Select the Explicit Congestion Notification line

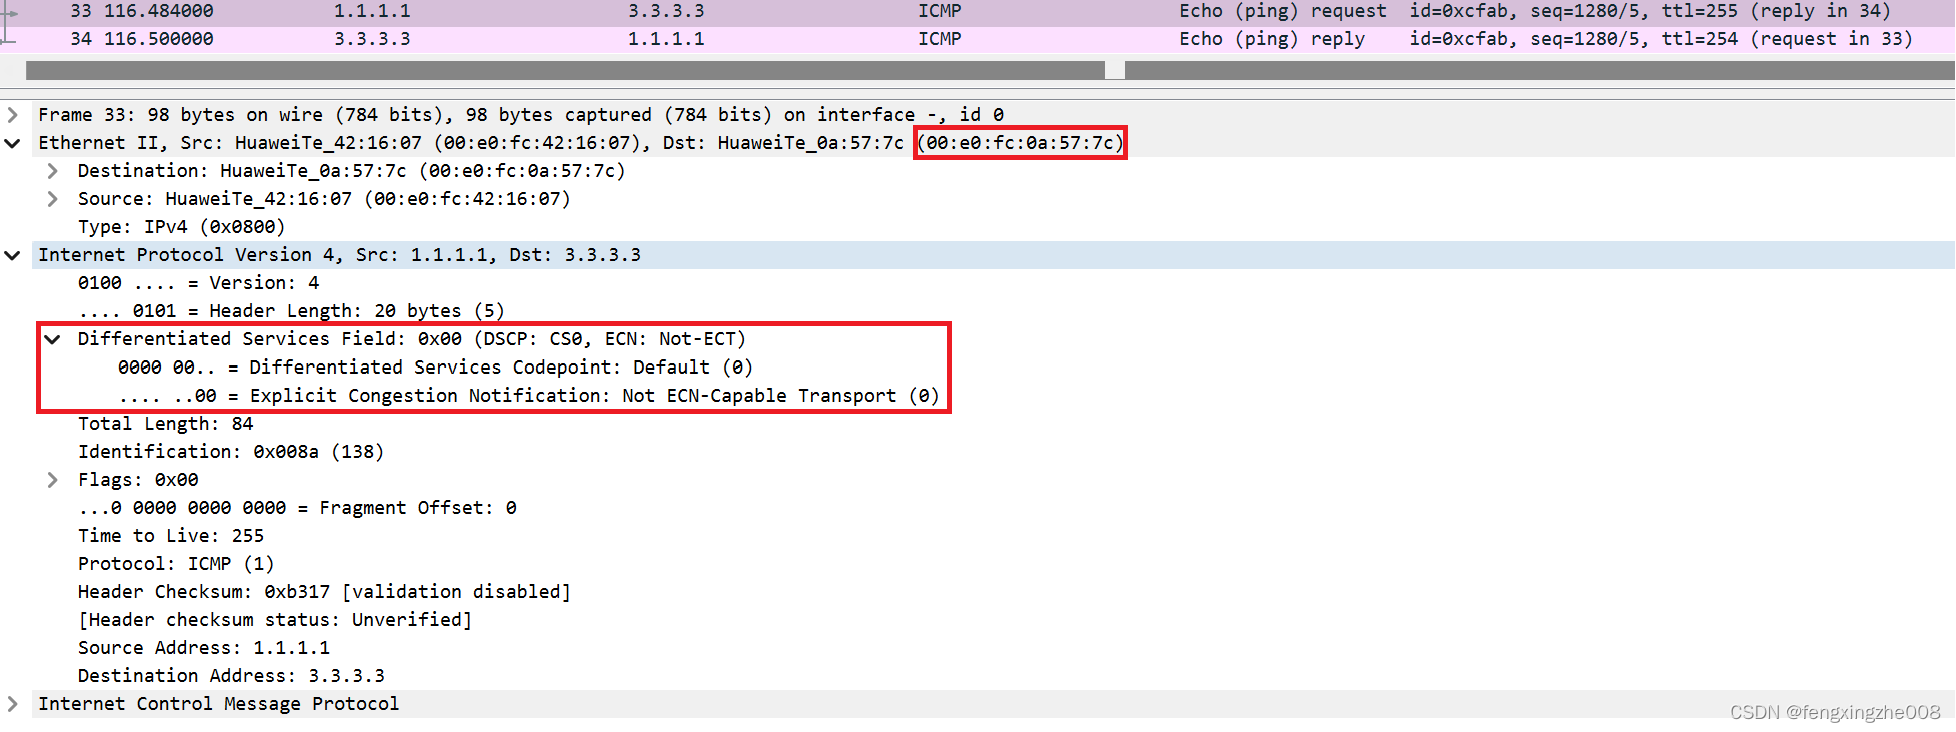point(528,396)
